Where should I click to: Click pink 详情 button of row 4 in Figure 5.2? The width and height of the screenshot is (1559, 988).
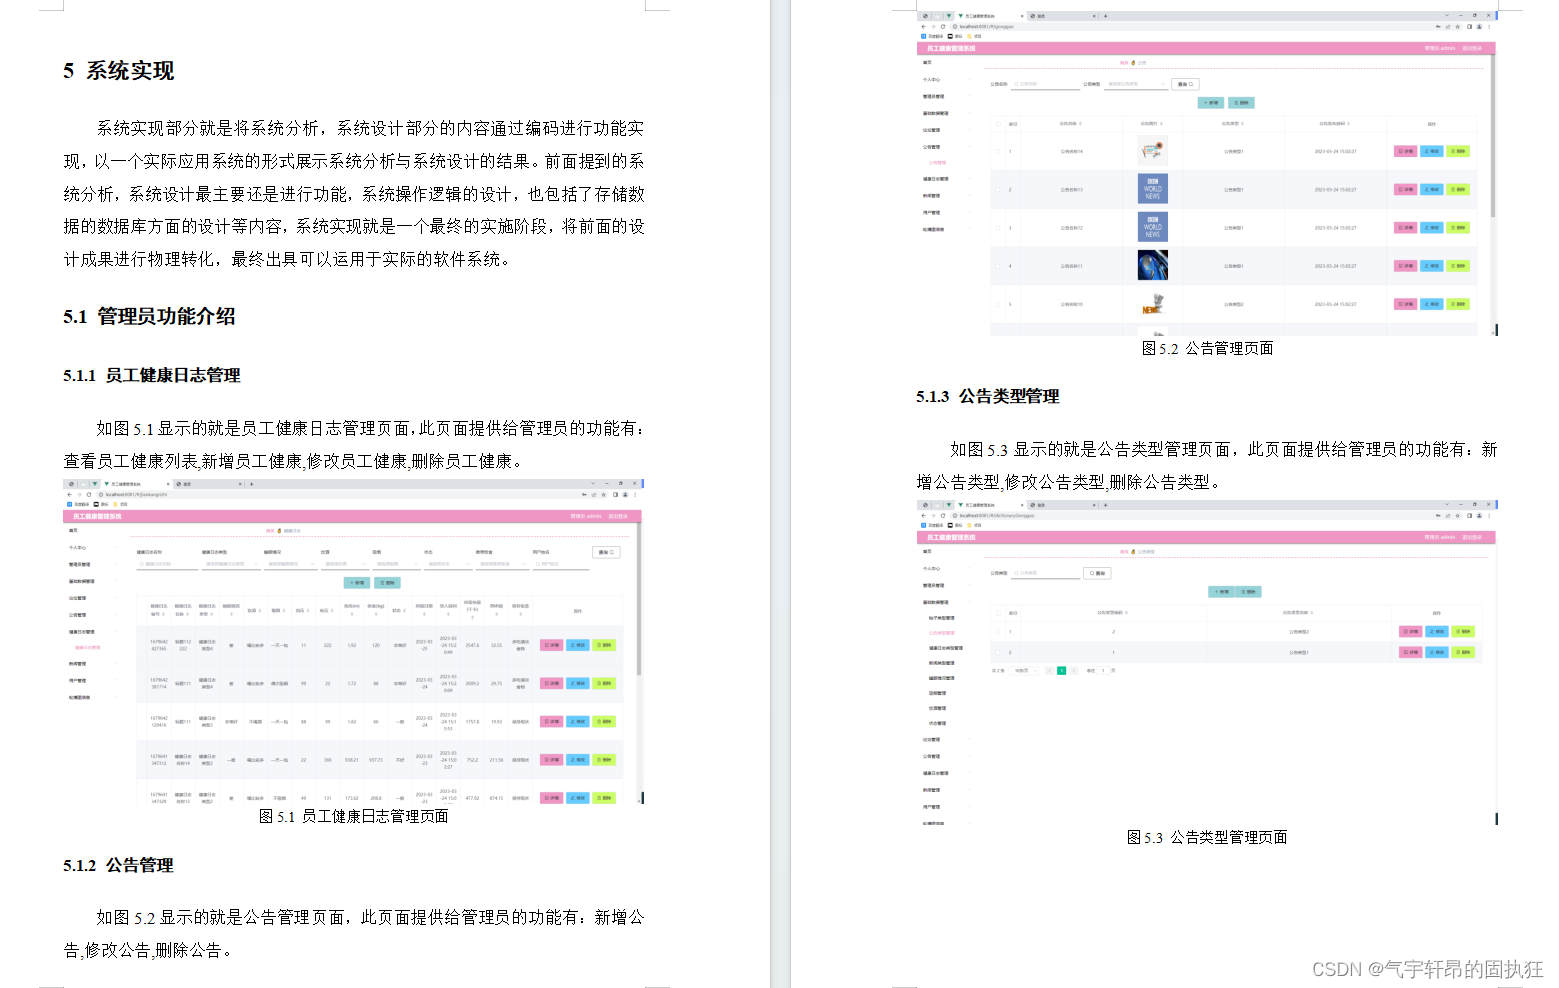coord(1405,266)
